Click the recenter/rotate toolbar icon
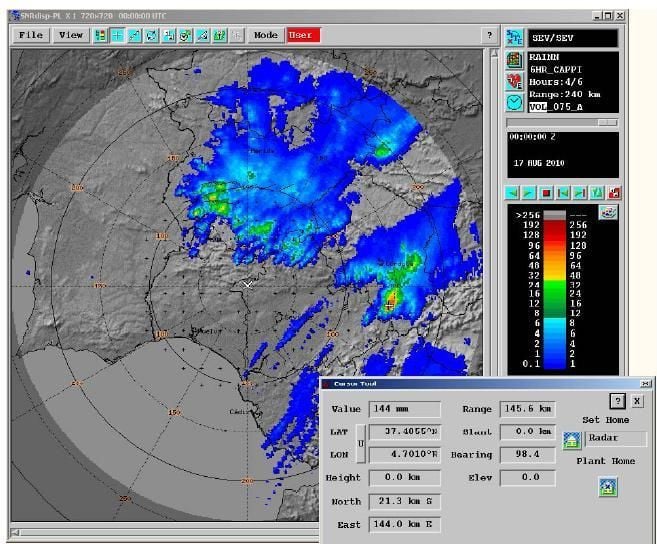This screenshot has width=657, height=544. tap(152, 36)
